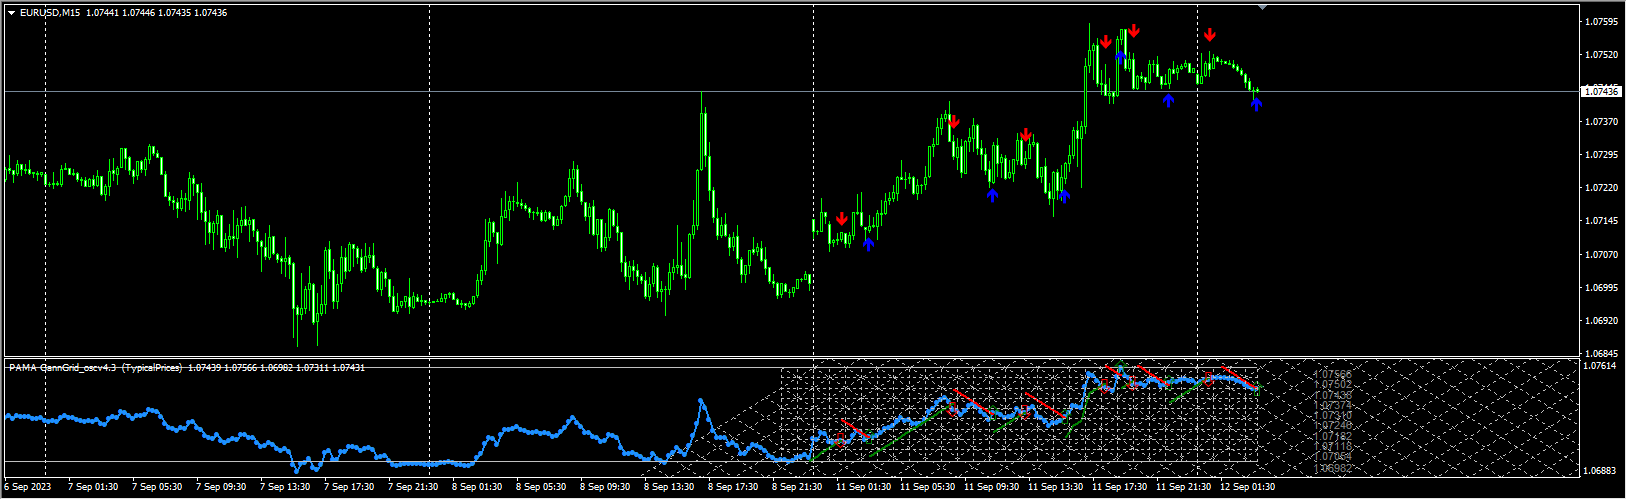Click the 1.07595 price on the scale
Image resolution: width=1627 pixels, height=500 pixels.
click(x=1602, y=21)
